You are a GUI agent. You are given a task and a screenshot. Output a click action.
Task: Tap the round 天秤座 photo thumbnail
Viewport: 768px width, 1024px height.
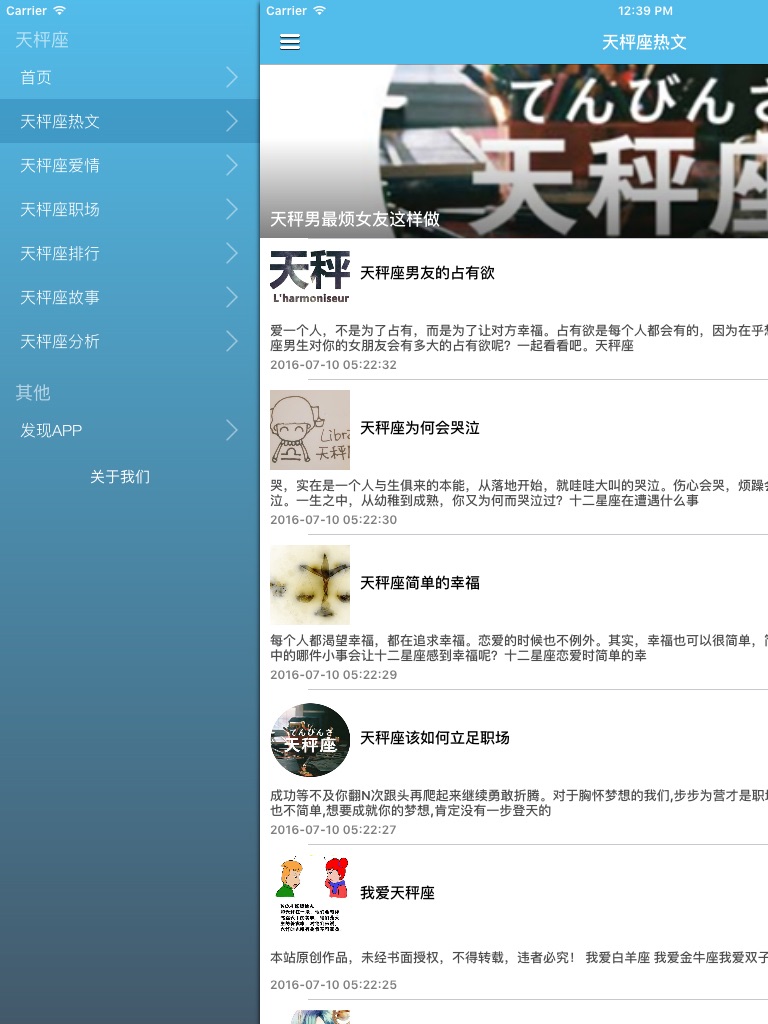point(310,739)
